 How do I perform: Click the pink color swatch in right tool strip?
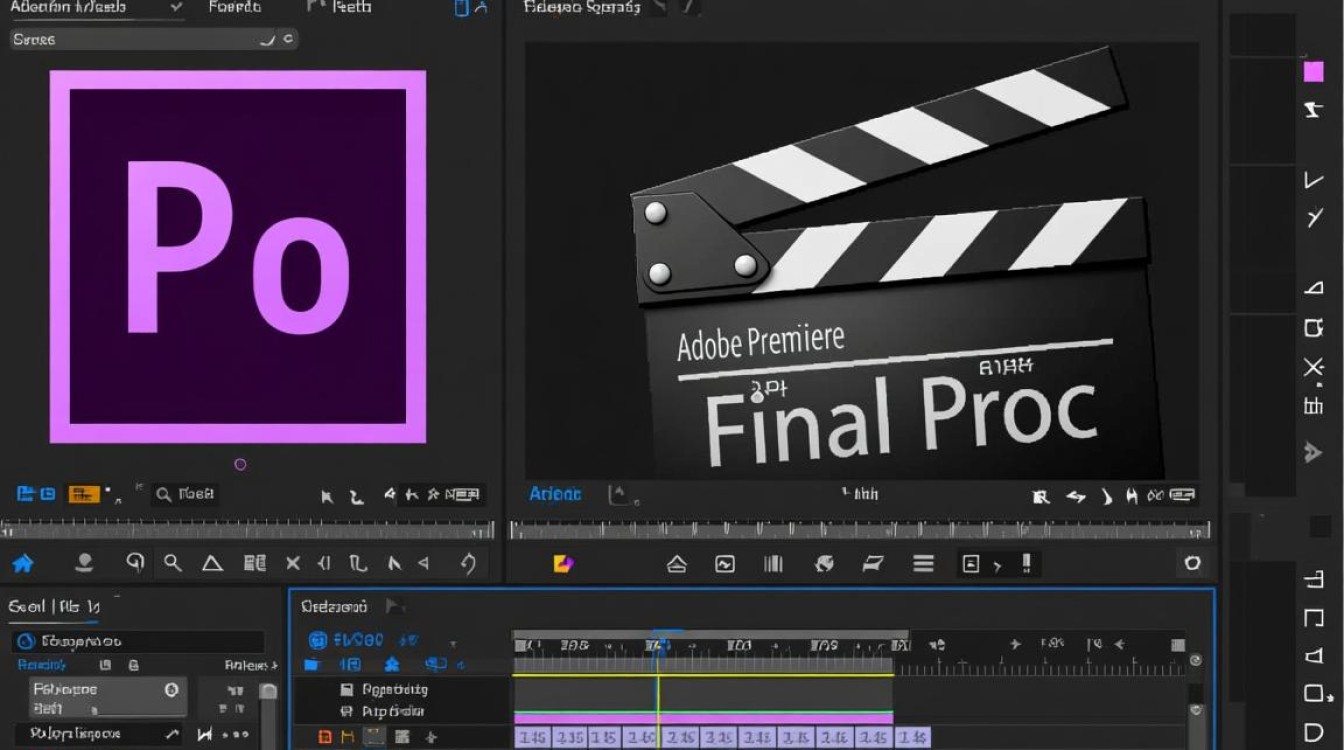[1313, 72]
